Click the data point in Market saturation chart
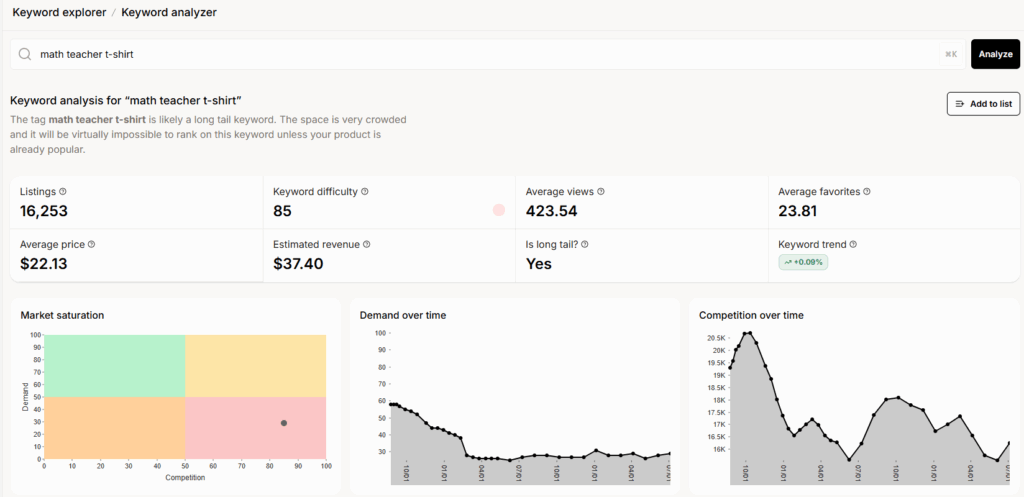Screen dimensions: 1024x497 coord(284,423)
